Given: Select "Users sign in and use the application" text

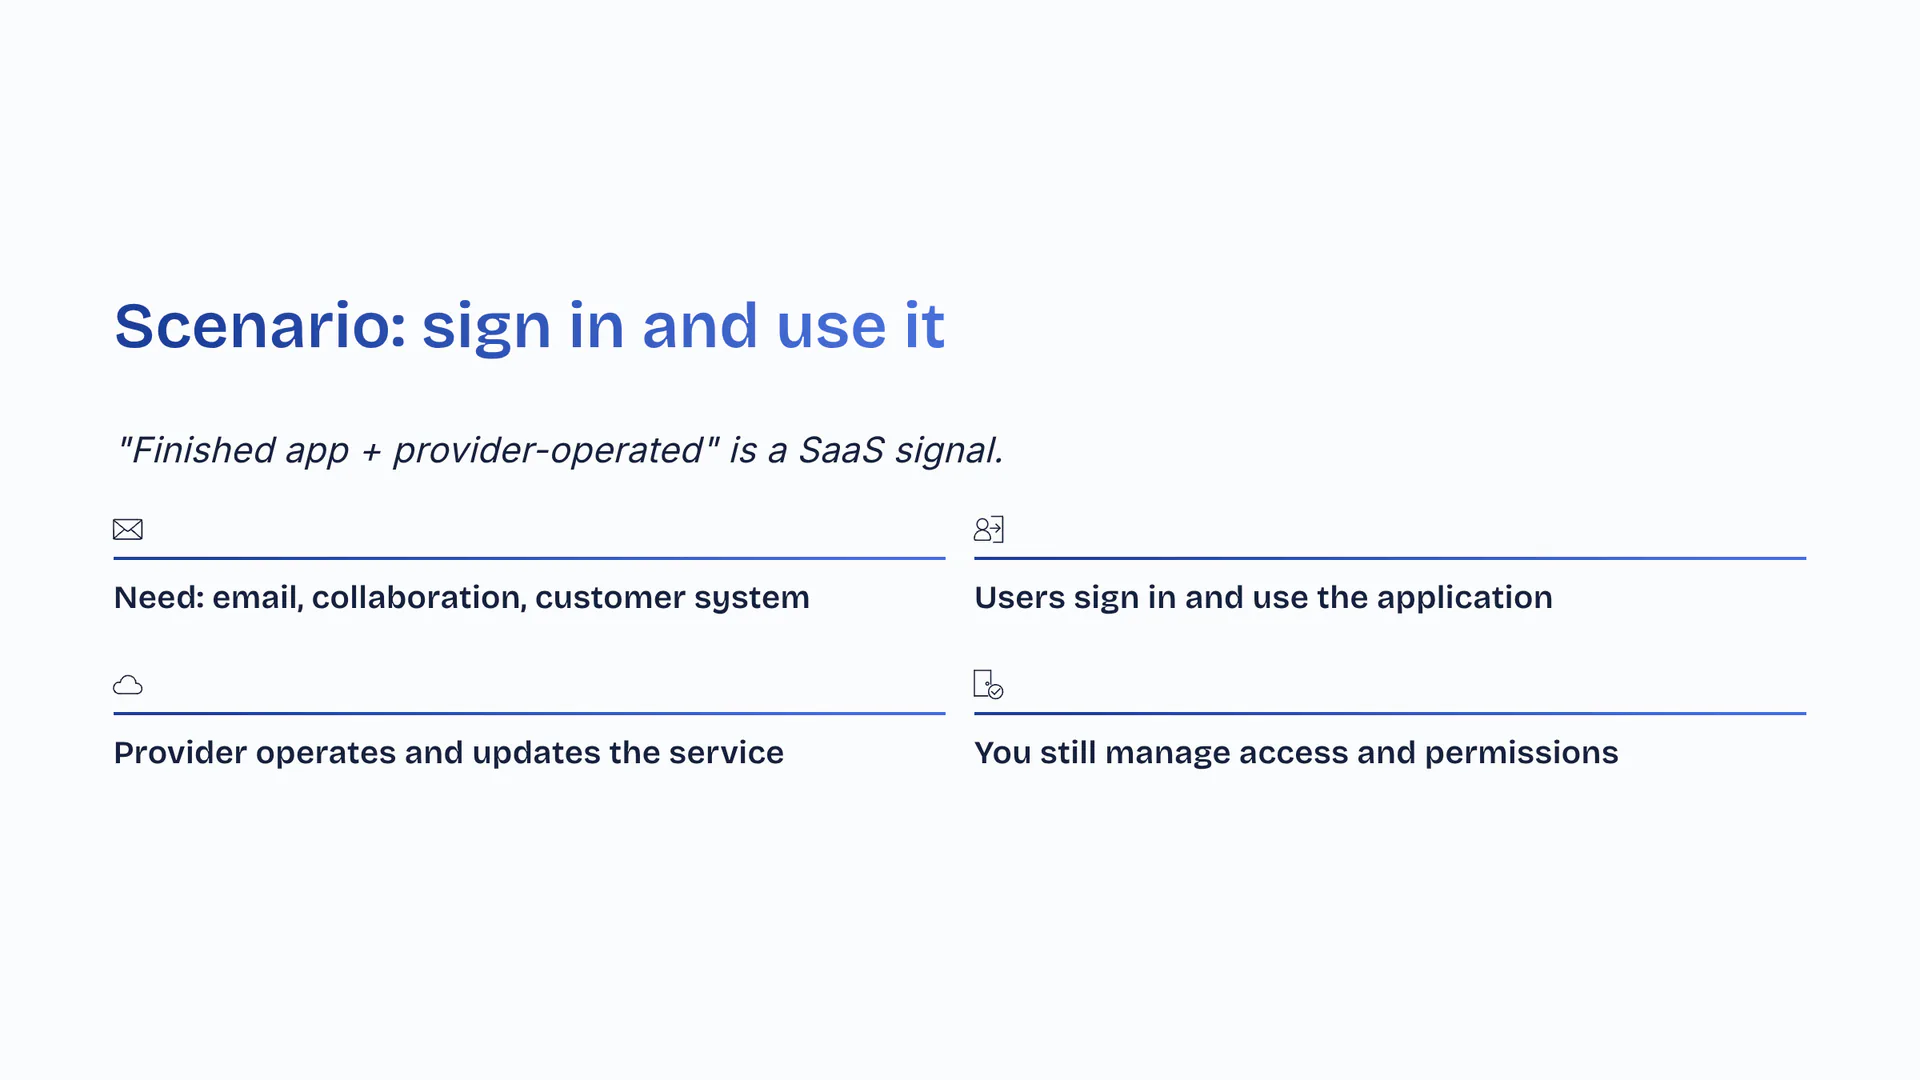Looking at the screenshot, I should (1263, 598).
